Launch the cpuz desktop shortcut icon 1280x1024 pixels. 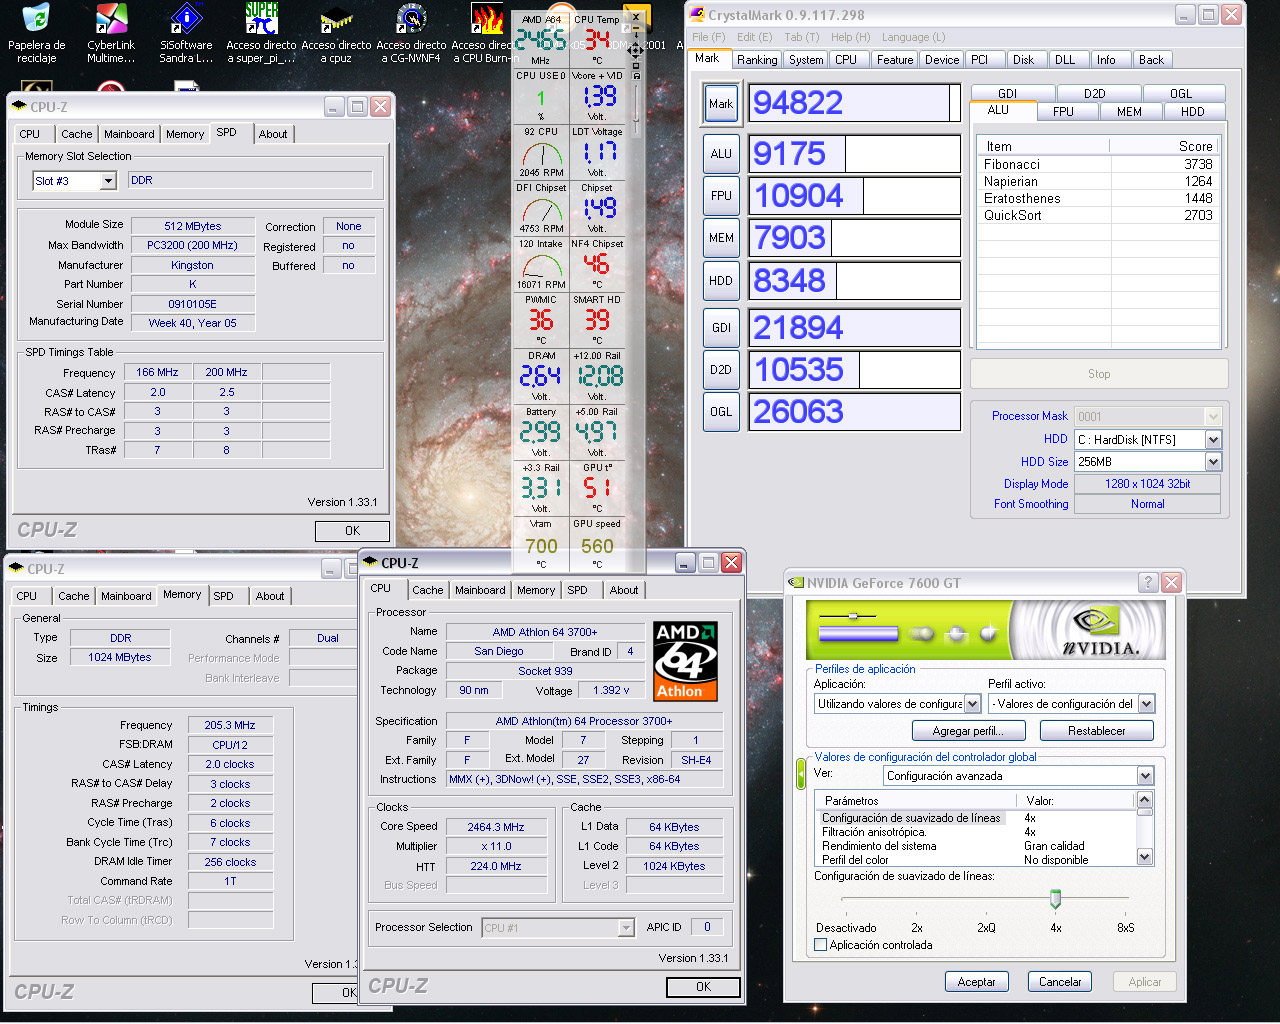coord(336,20)
